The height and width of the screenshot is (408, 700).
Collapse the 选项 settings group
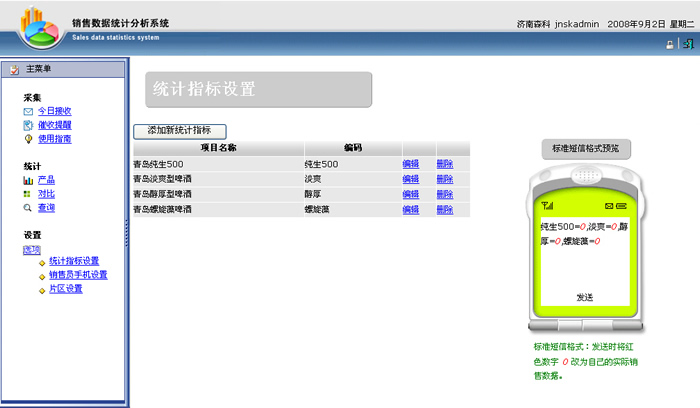[x=32, y=249]
